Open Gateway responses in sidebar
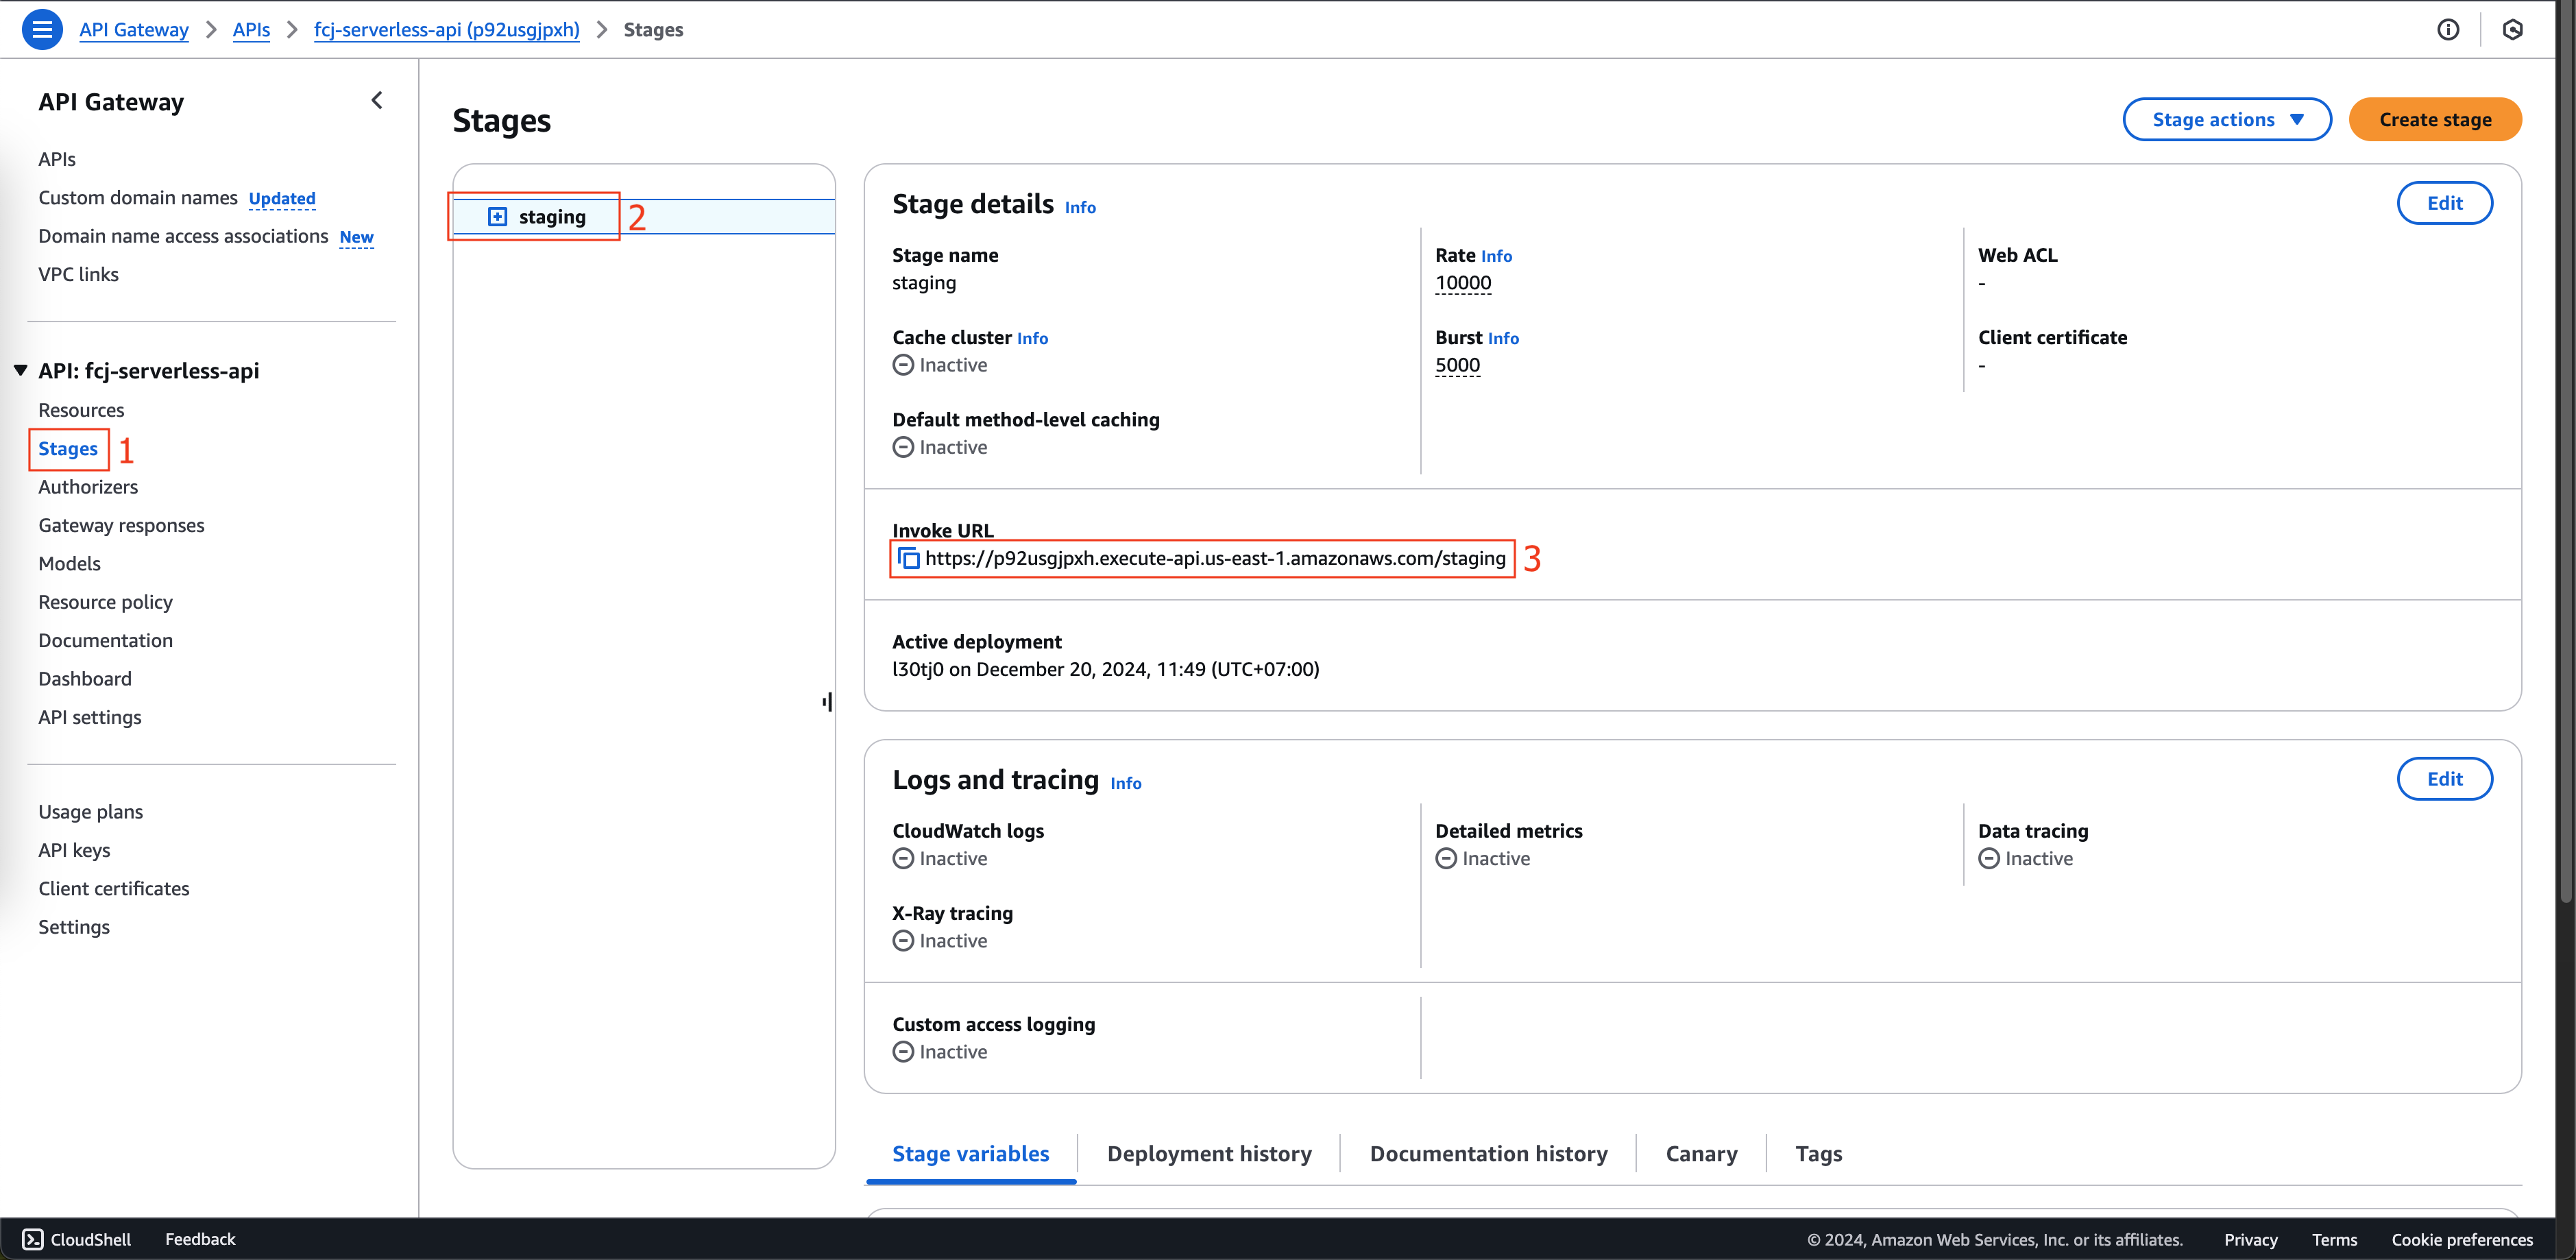Viewport: 2576px width, 1260px height. pyautogui.click(x=121, y=525)
